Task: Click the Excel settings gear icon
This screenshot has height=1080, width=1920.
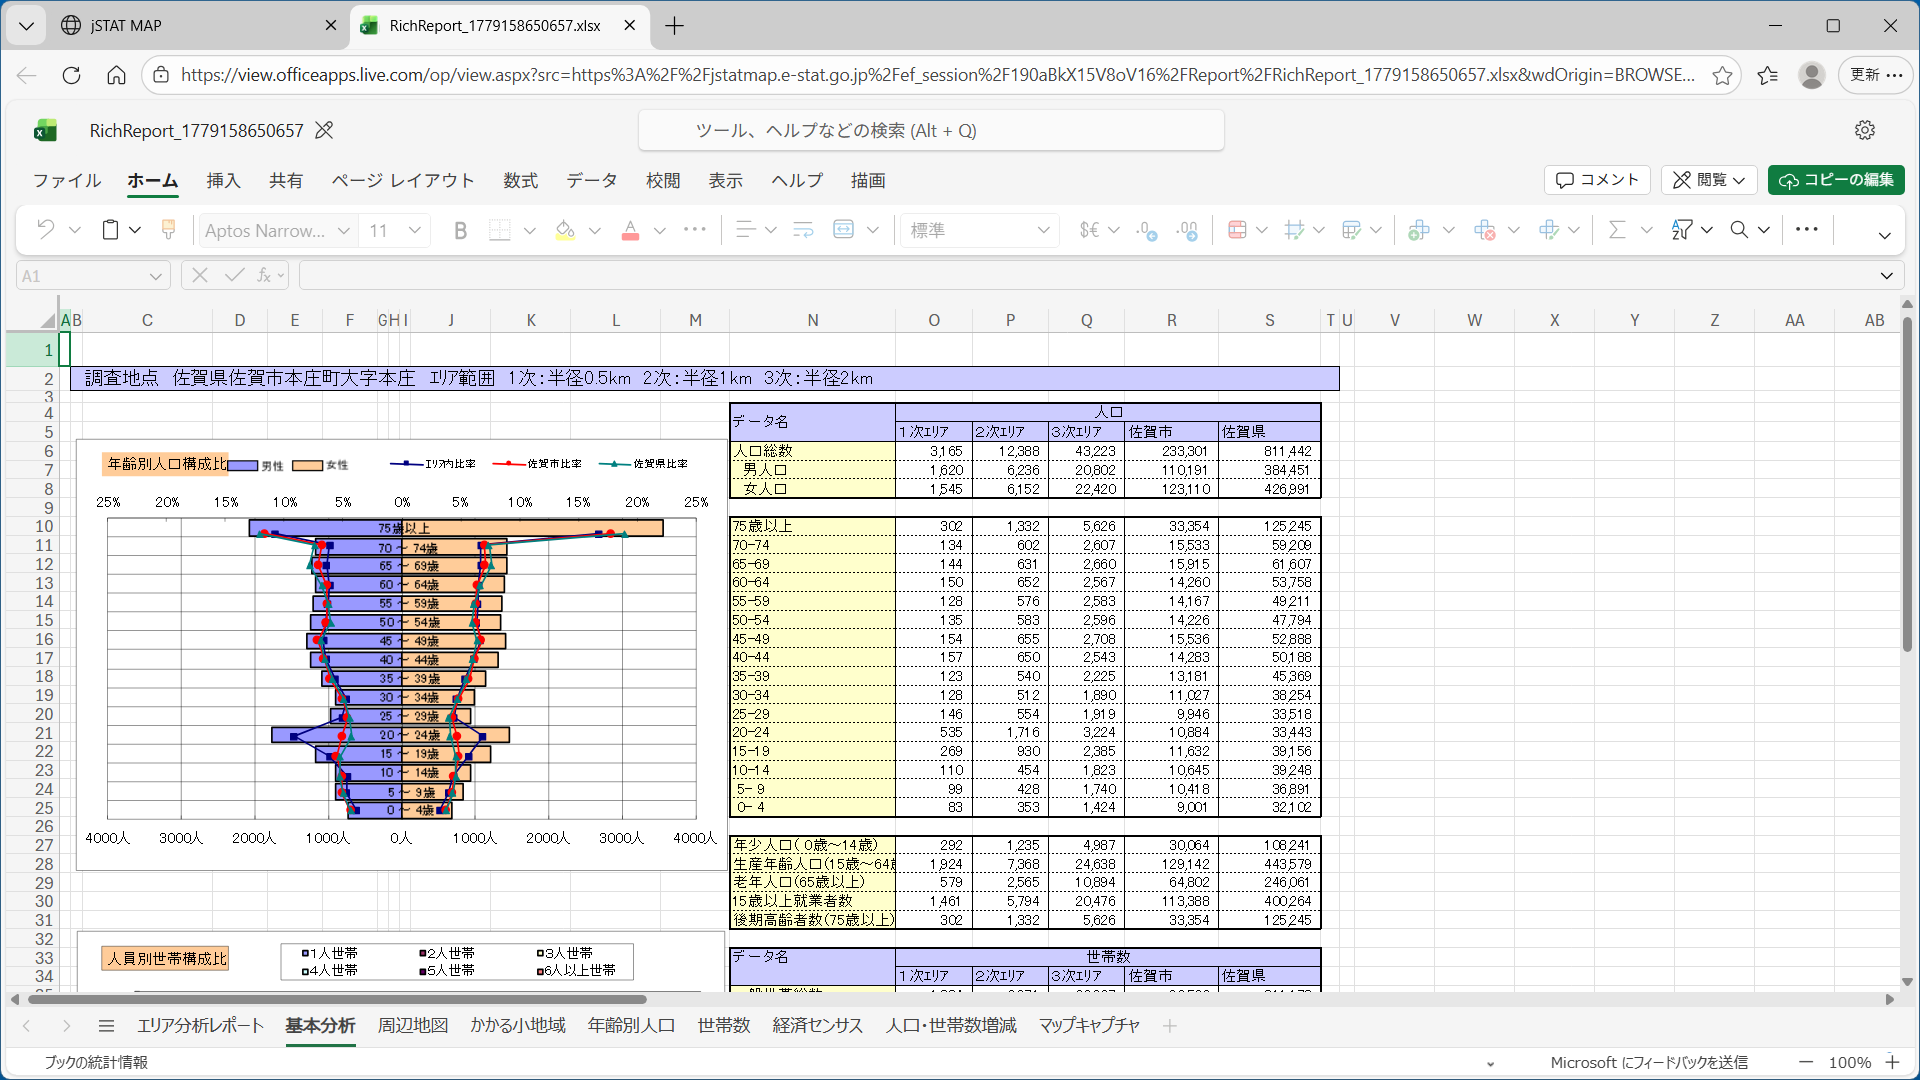Action: pyautogui.click(x=1865, y=130)
